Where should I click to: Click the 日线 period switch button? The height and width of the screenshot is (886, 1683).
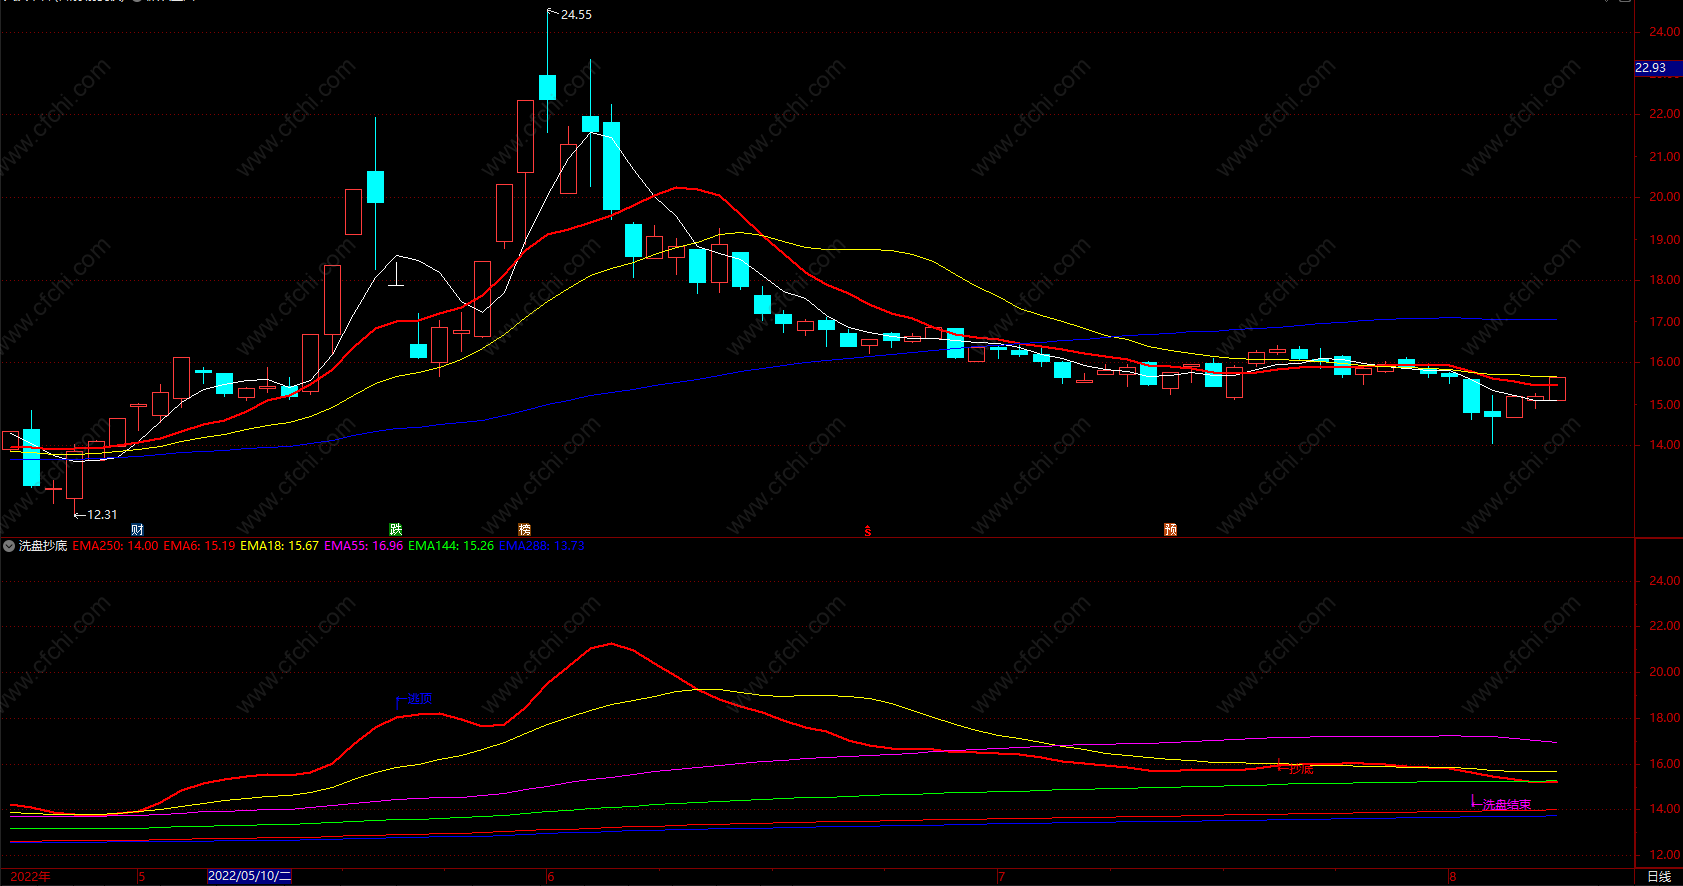point(1659,877)
